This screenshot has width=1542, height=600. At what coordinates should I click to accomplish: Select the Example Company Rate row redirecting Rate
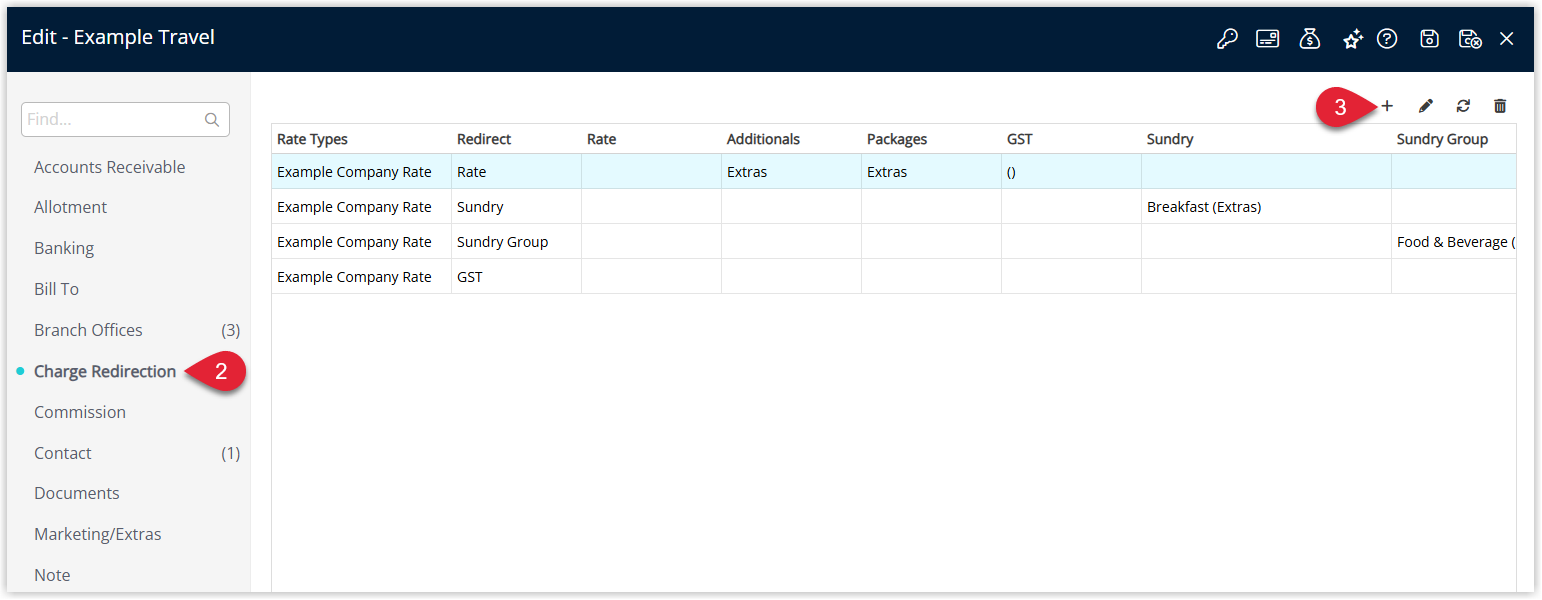894,172
